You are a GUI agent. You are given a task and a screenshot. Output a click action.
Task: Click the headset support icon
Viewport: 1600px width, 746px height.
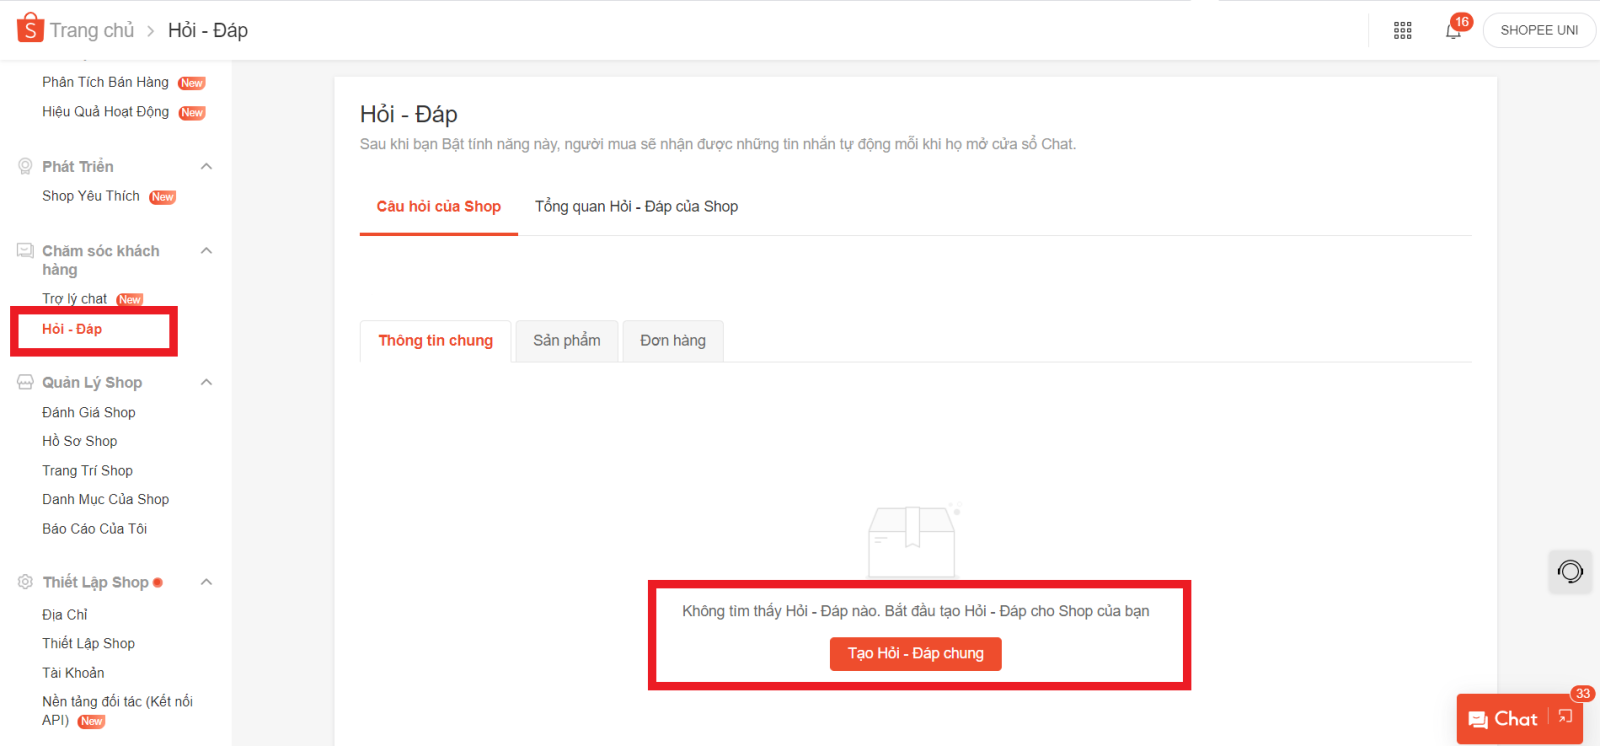(1570, 572)
